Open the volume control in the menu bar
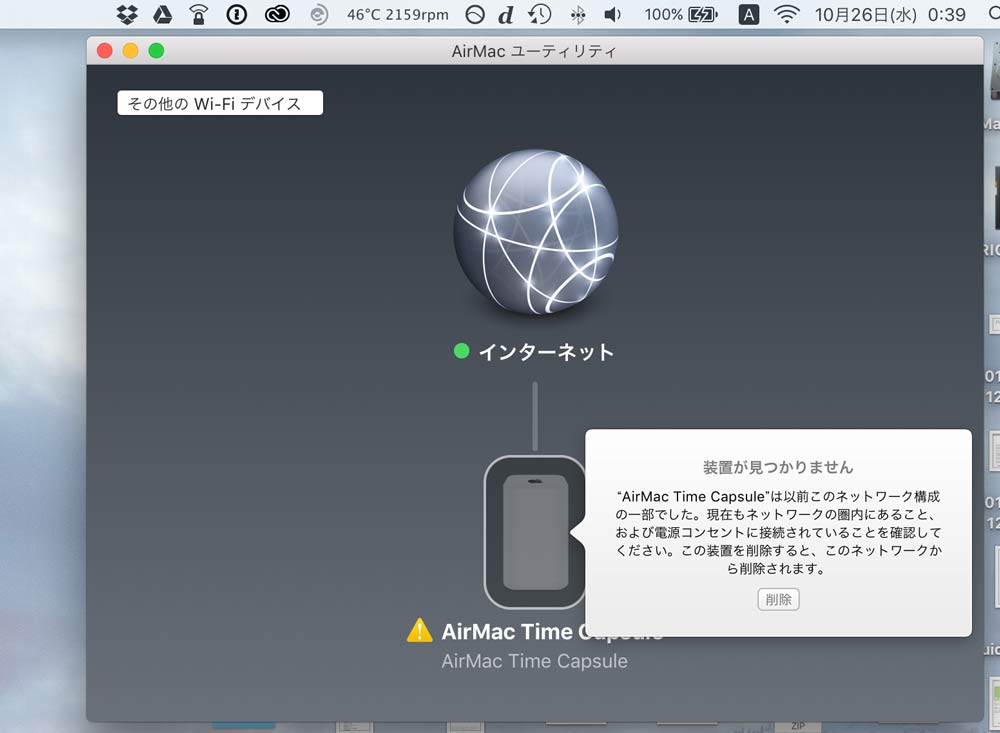This screenshot has width=1000, height=733. pos(612,14)
